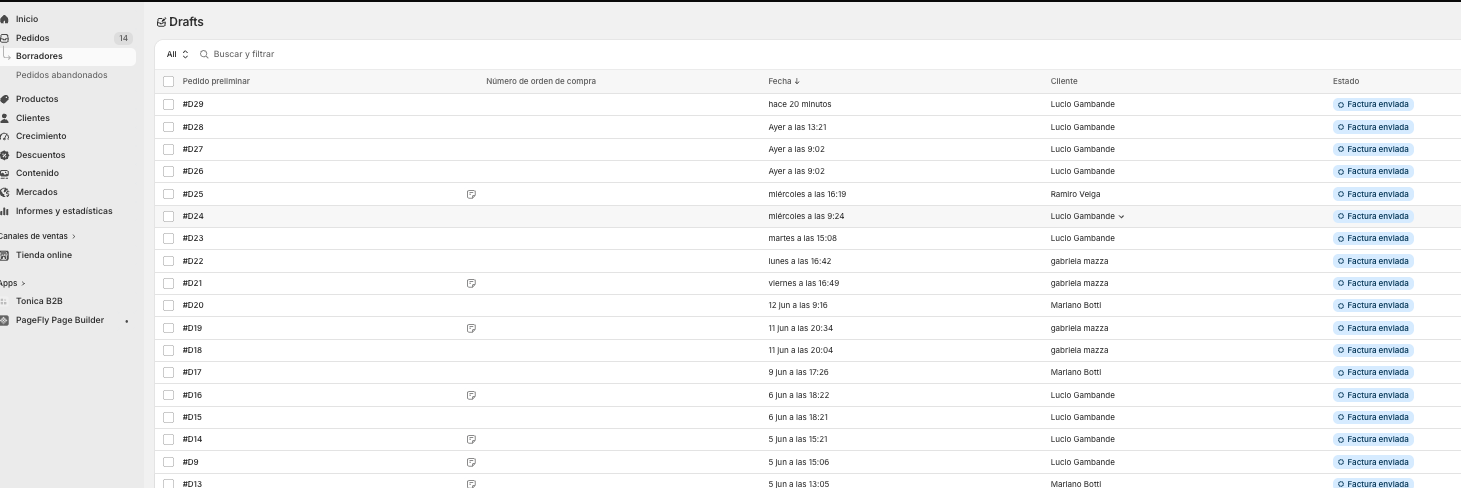Click the note icon on row #D25

(x=471, y=194)
